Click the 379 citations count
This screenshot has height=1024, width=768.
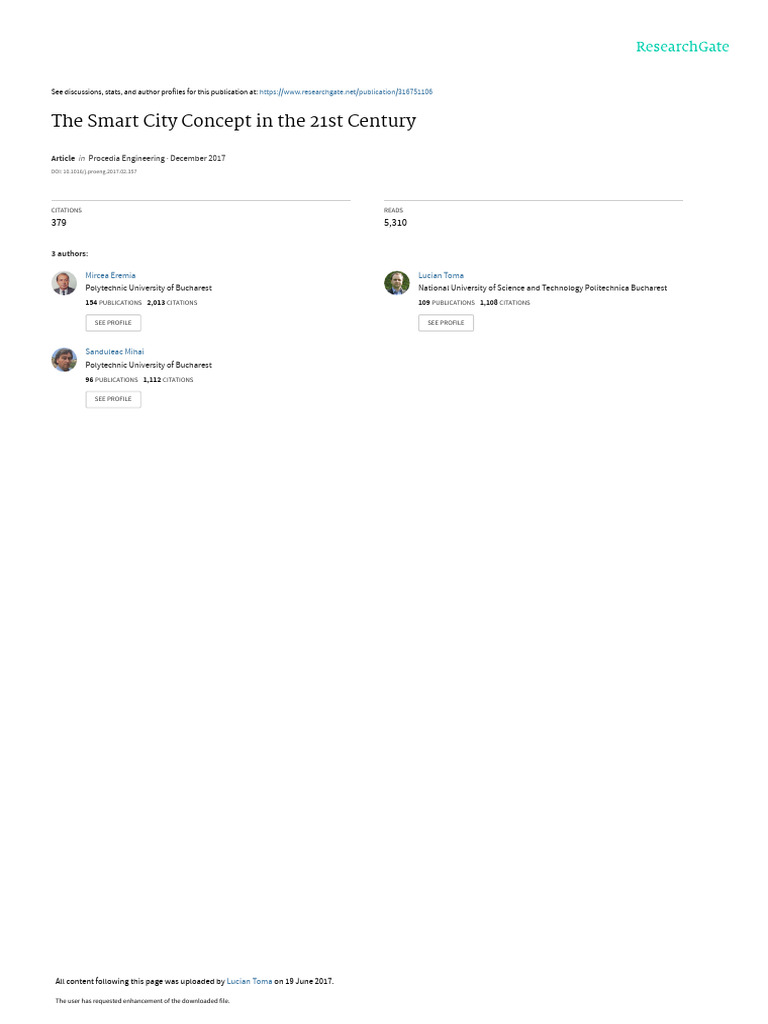[59, 223]
